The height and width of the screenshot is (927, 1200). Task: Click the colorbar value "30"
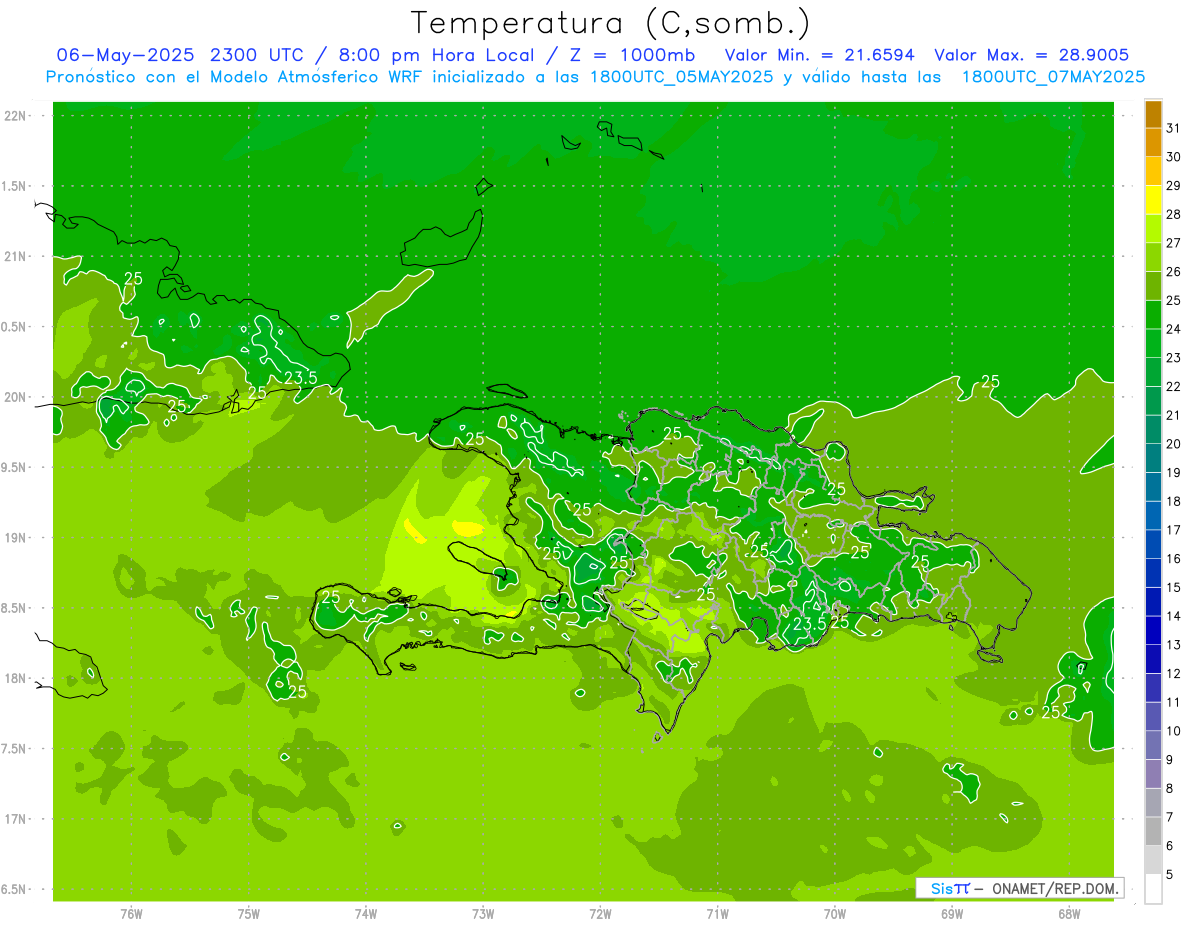pos(1173,157)
